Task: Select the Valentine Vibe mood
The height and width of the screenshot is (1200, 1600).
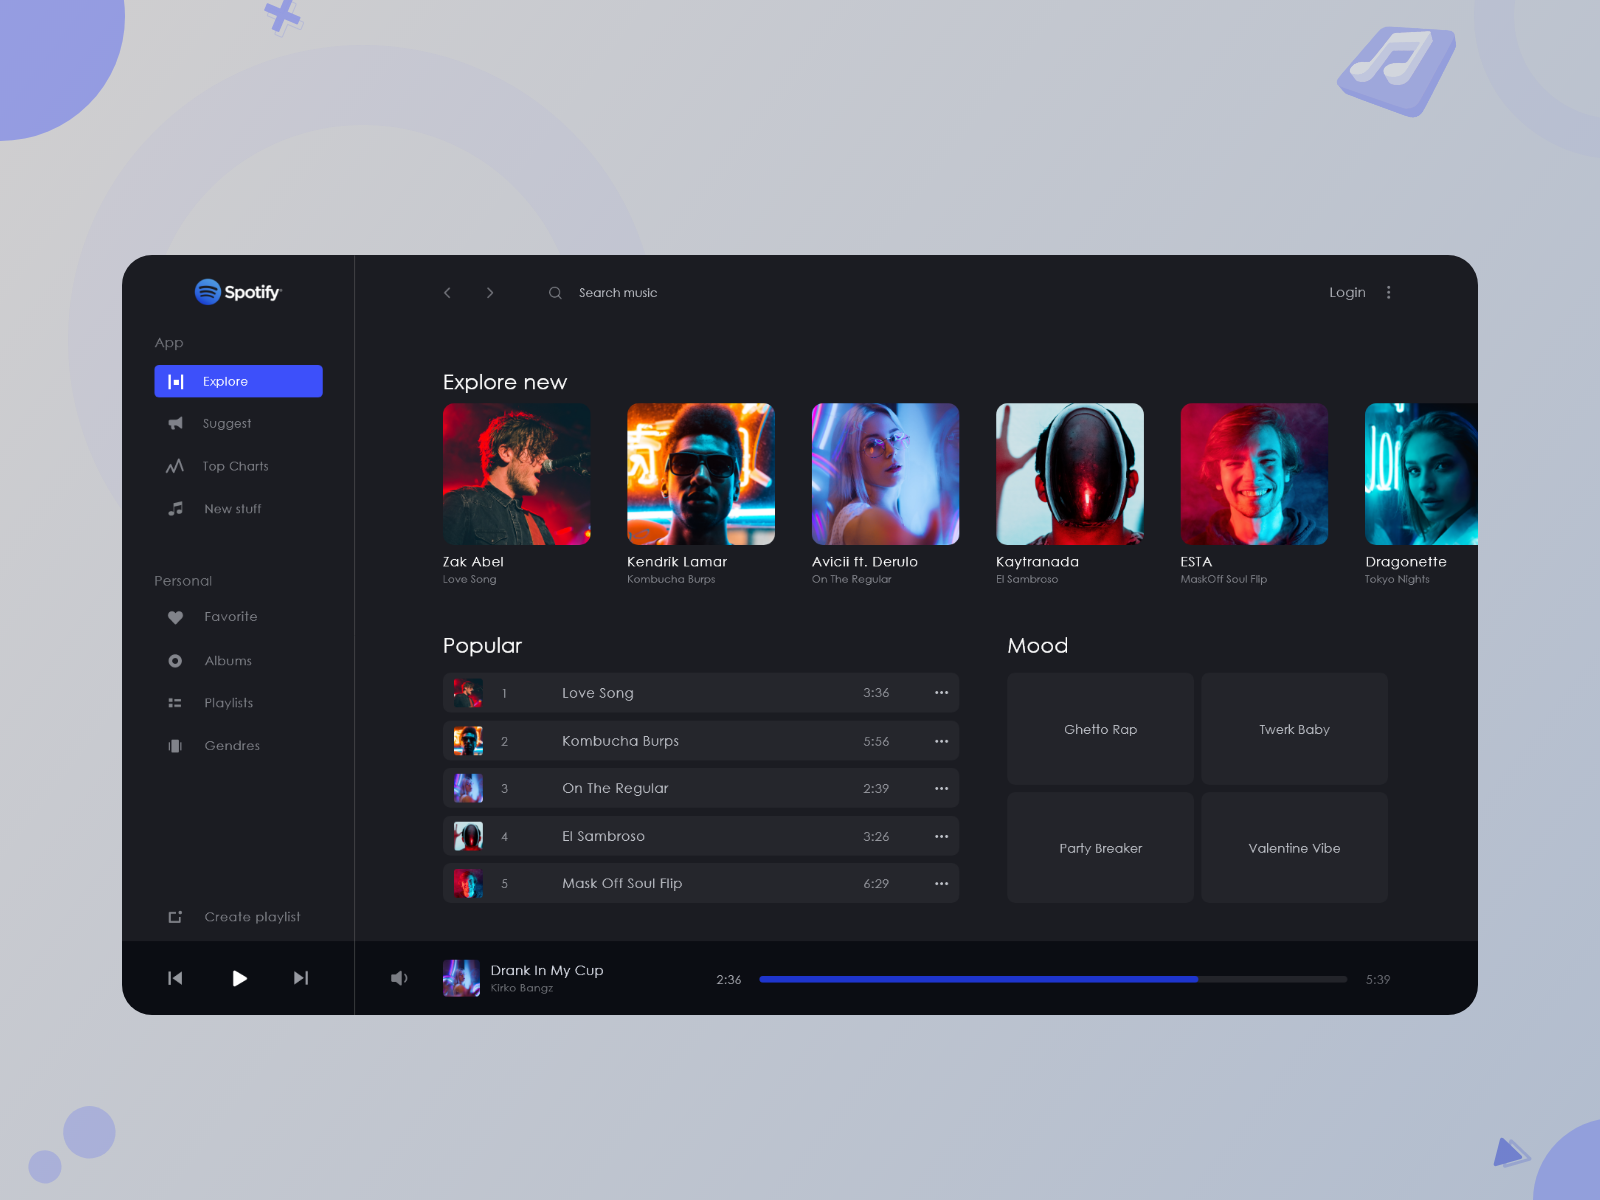Action: [1295, 848]
